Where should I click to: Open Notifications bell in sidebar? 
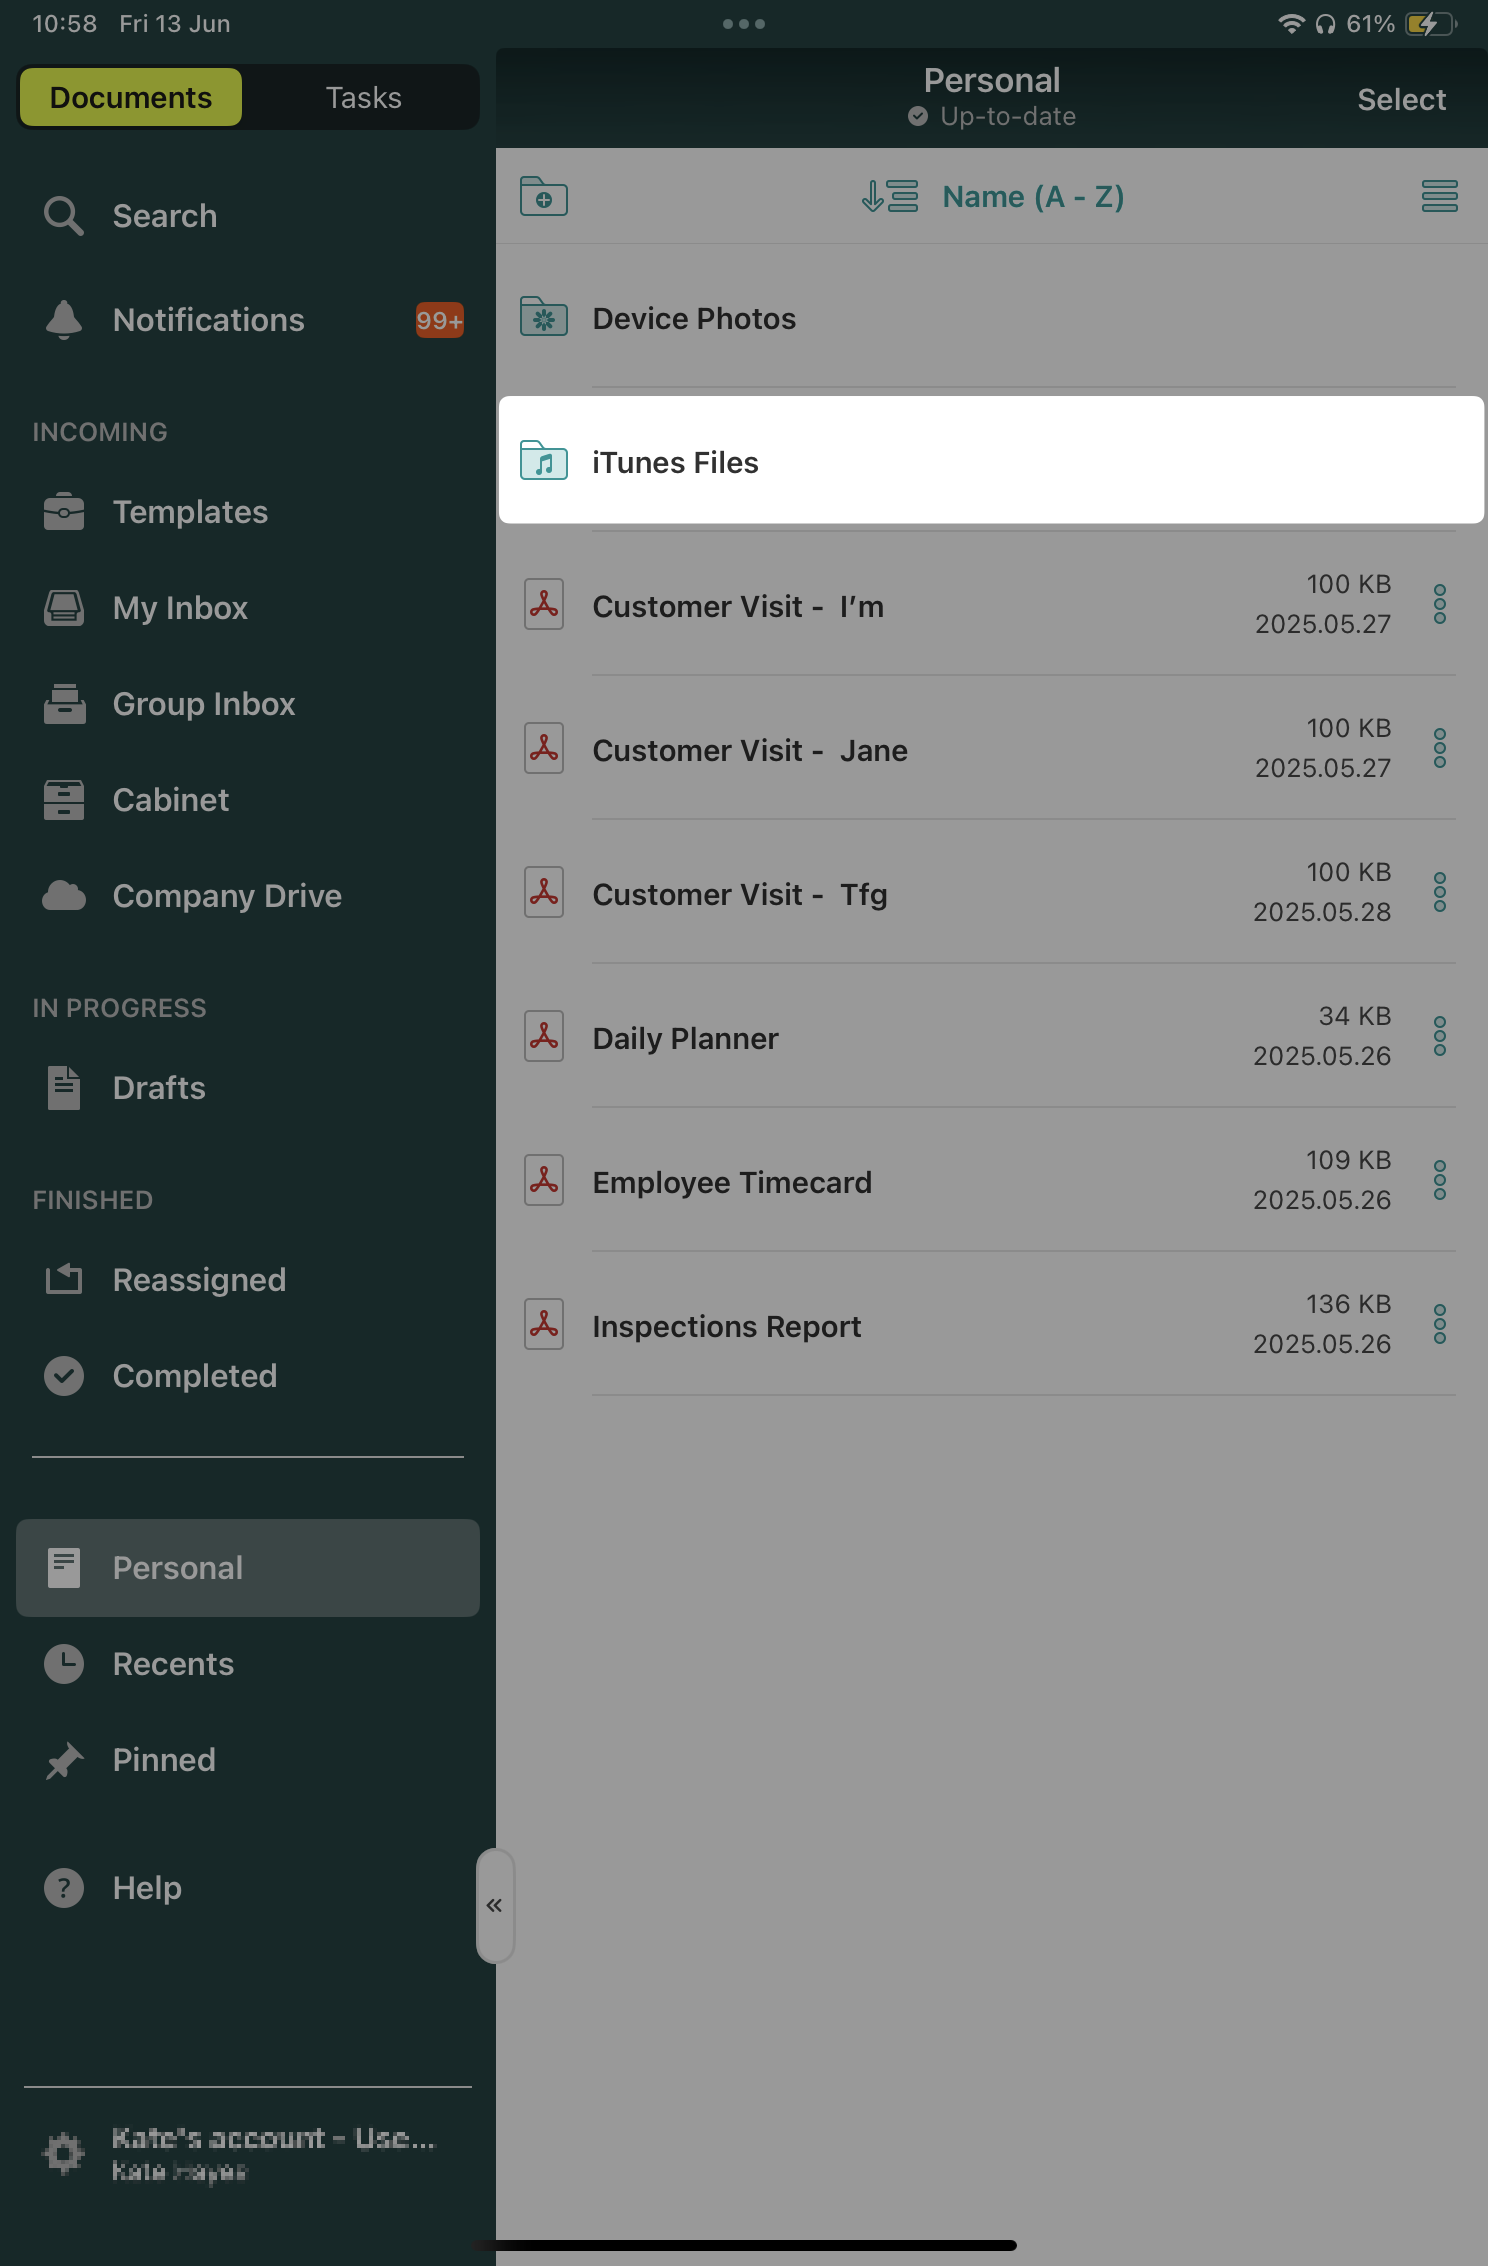(x=64, y=320)
